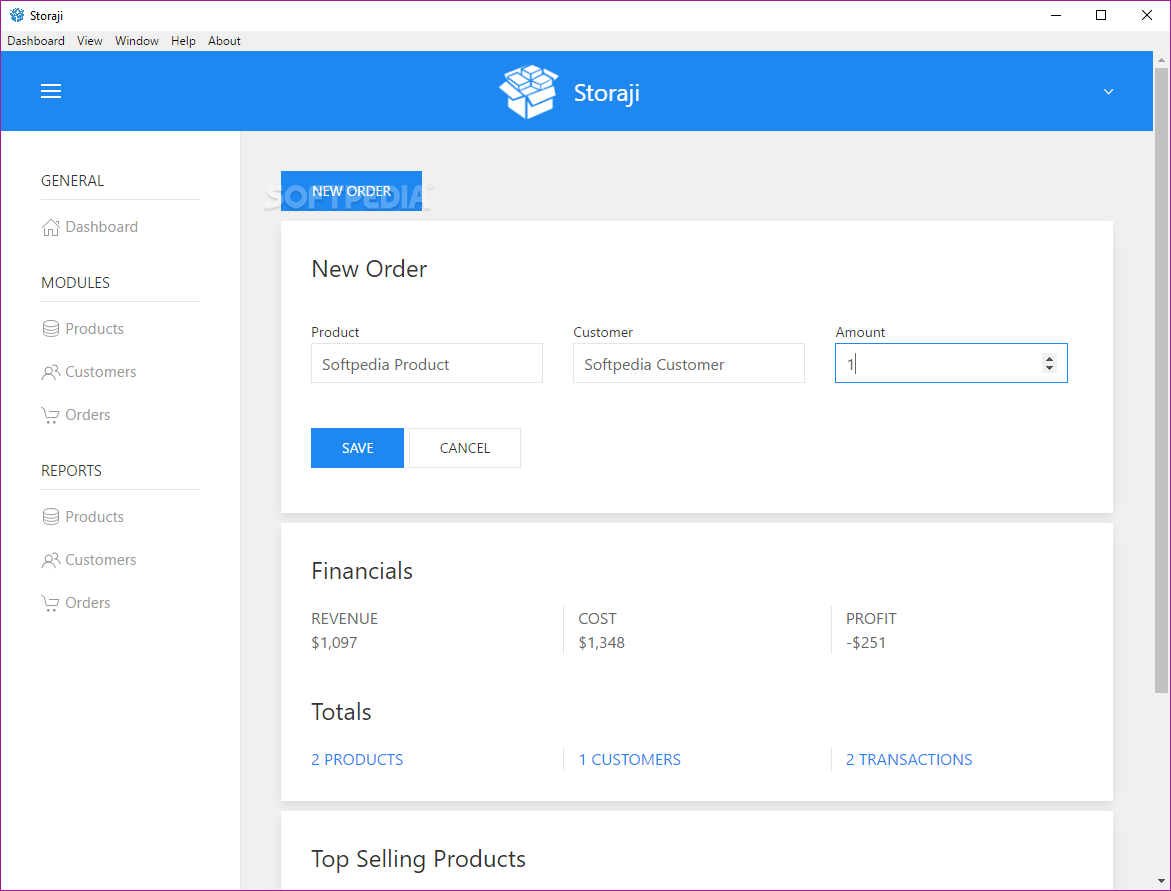
Task: Go to Dashboard in the sidebar
Action: coord(102,227)
